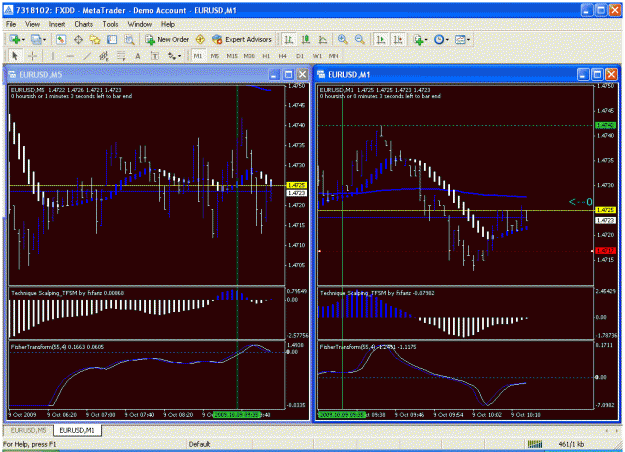Viewport: 625px width, 452px height.
Task: Click the green 1.4742 price label in M1 chart
Action: 605,126
